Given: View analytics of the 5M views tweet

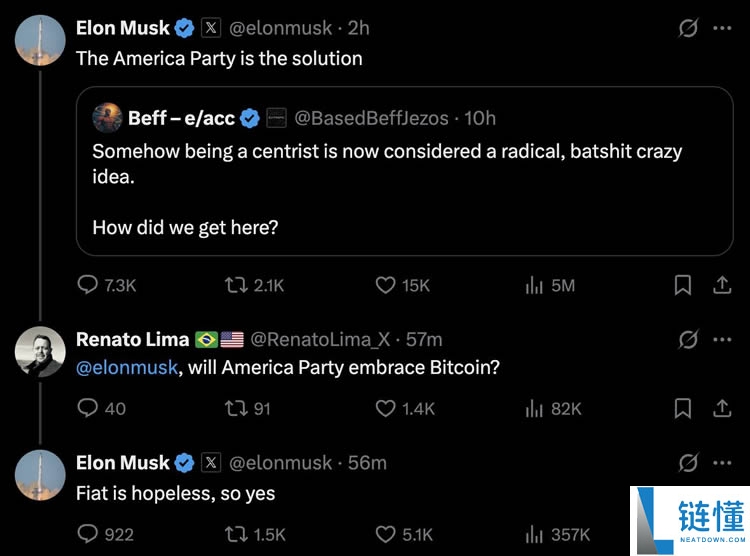Looking at the screenshot, I should 534,285.
